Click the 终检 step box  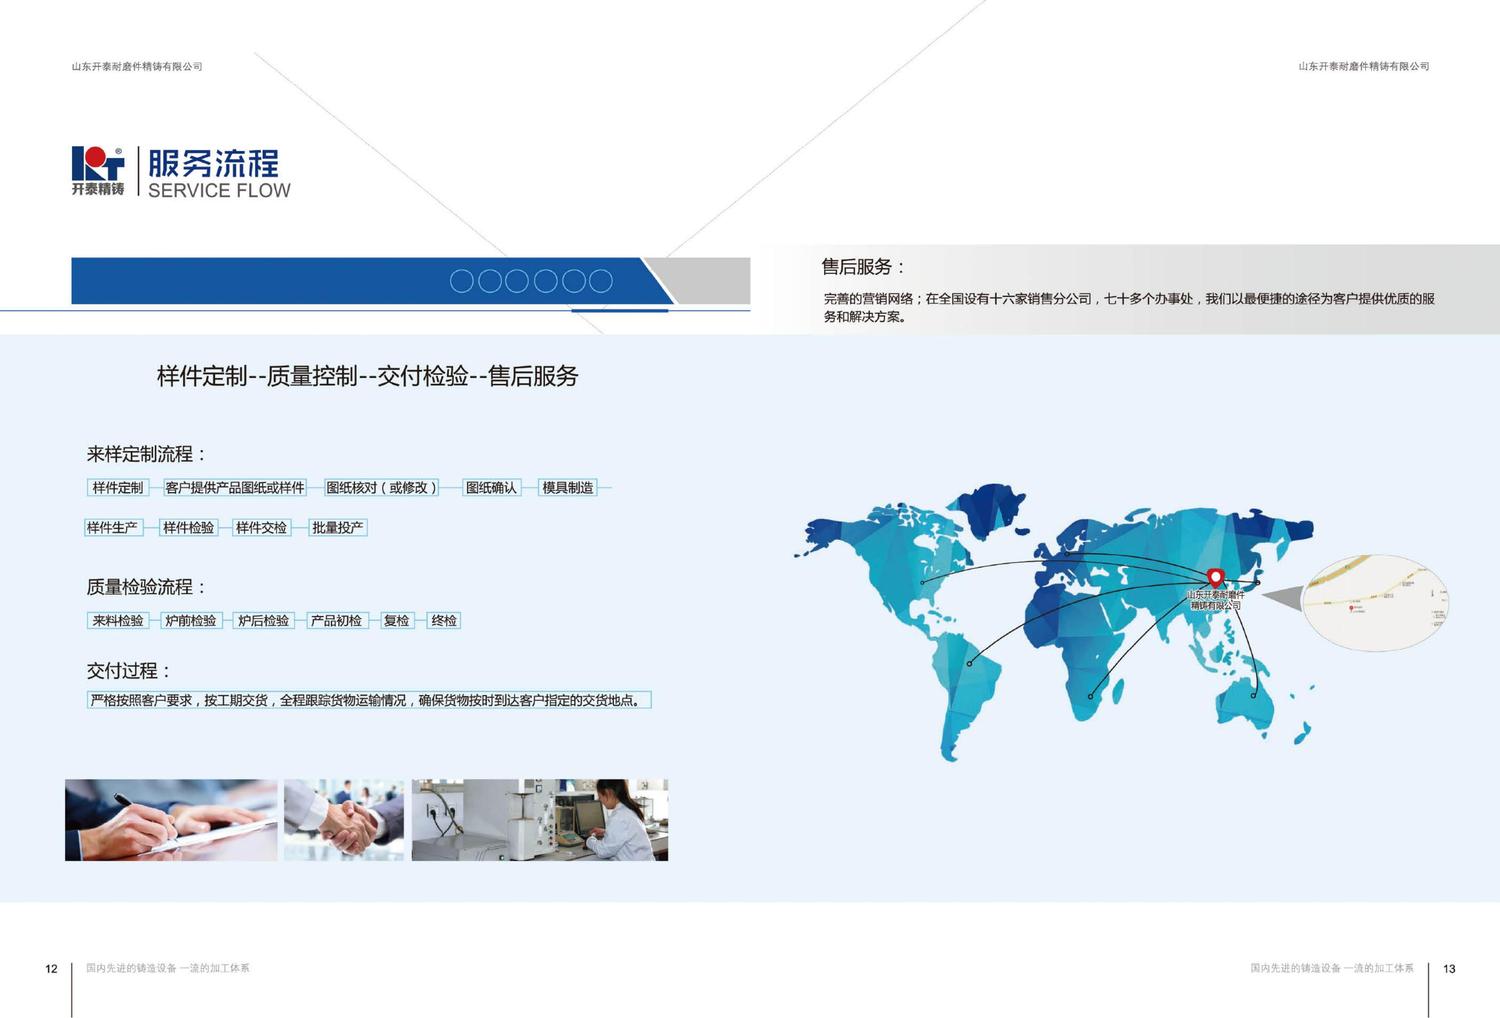(444, 620)
